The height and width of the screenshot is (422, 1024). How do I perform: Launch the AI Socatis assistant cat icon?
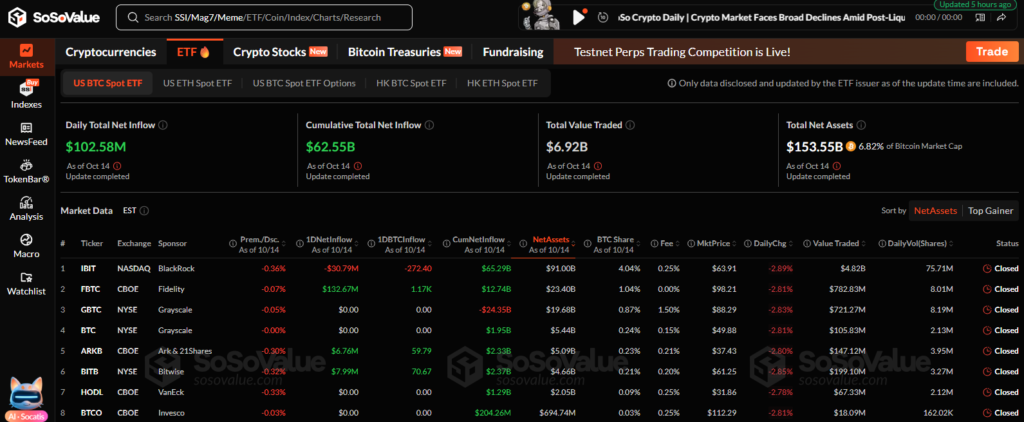[x=24, y=393]
